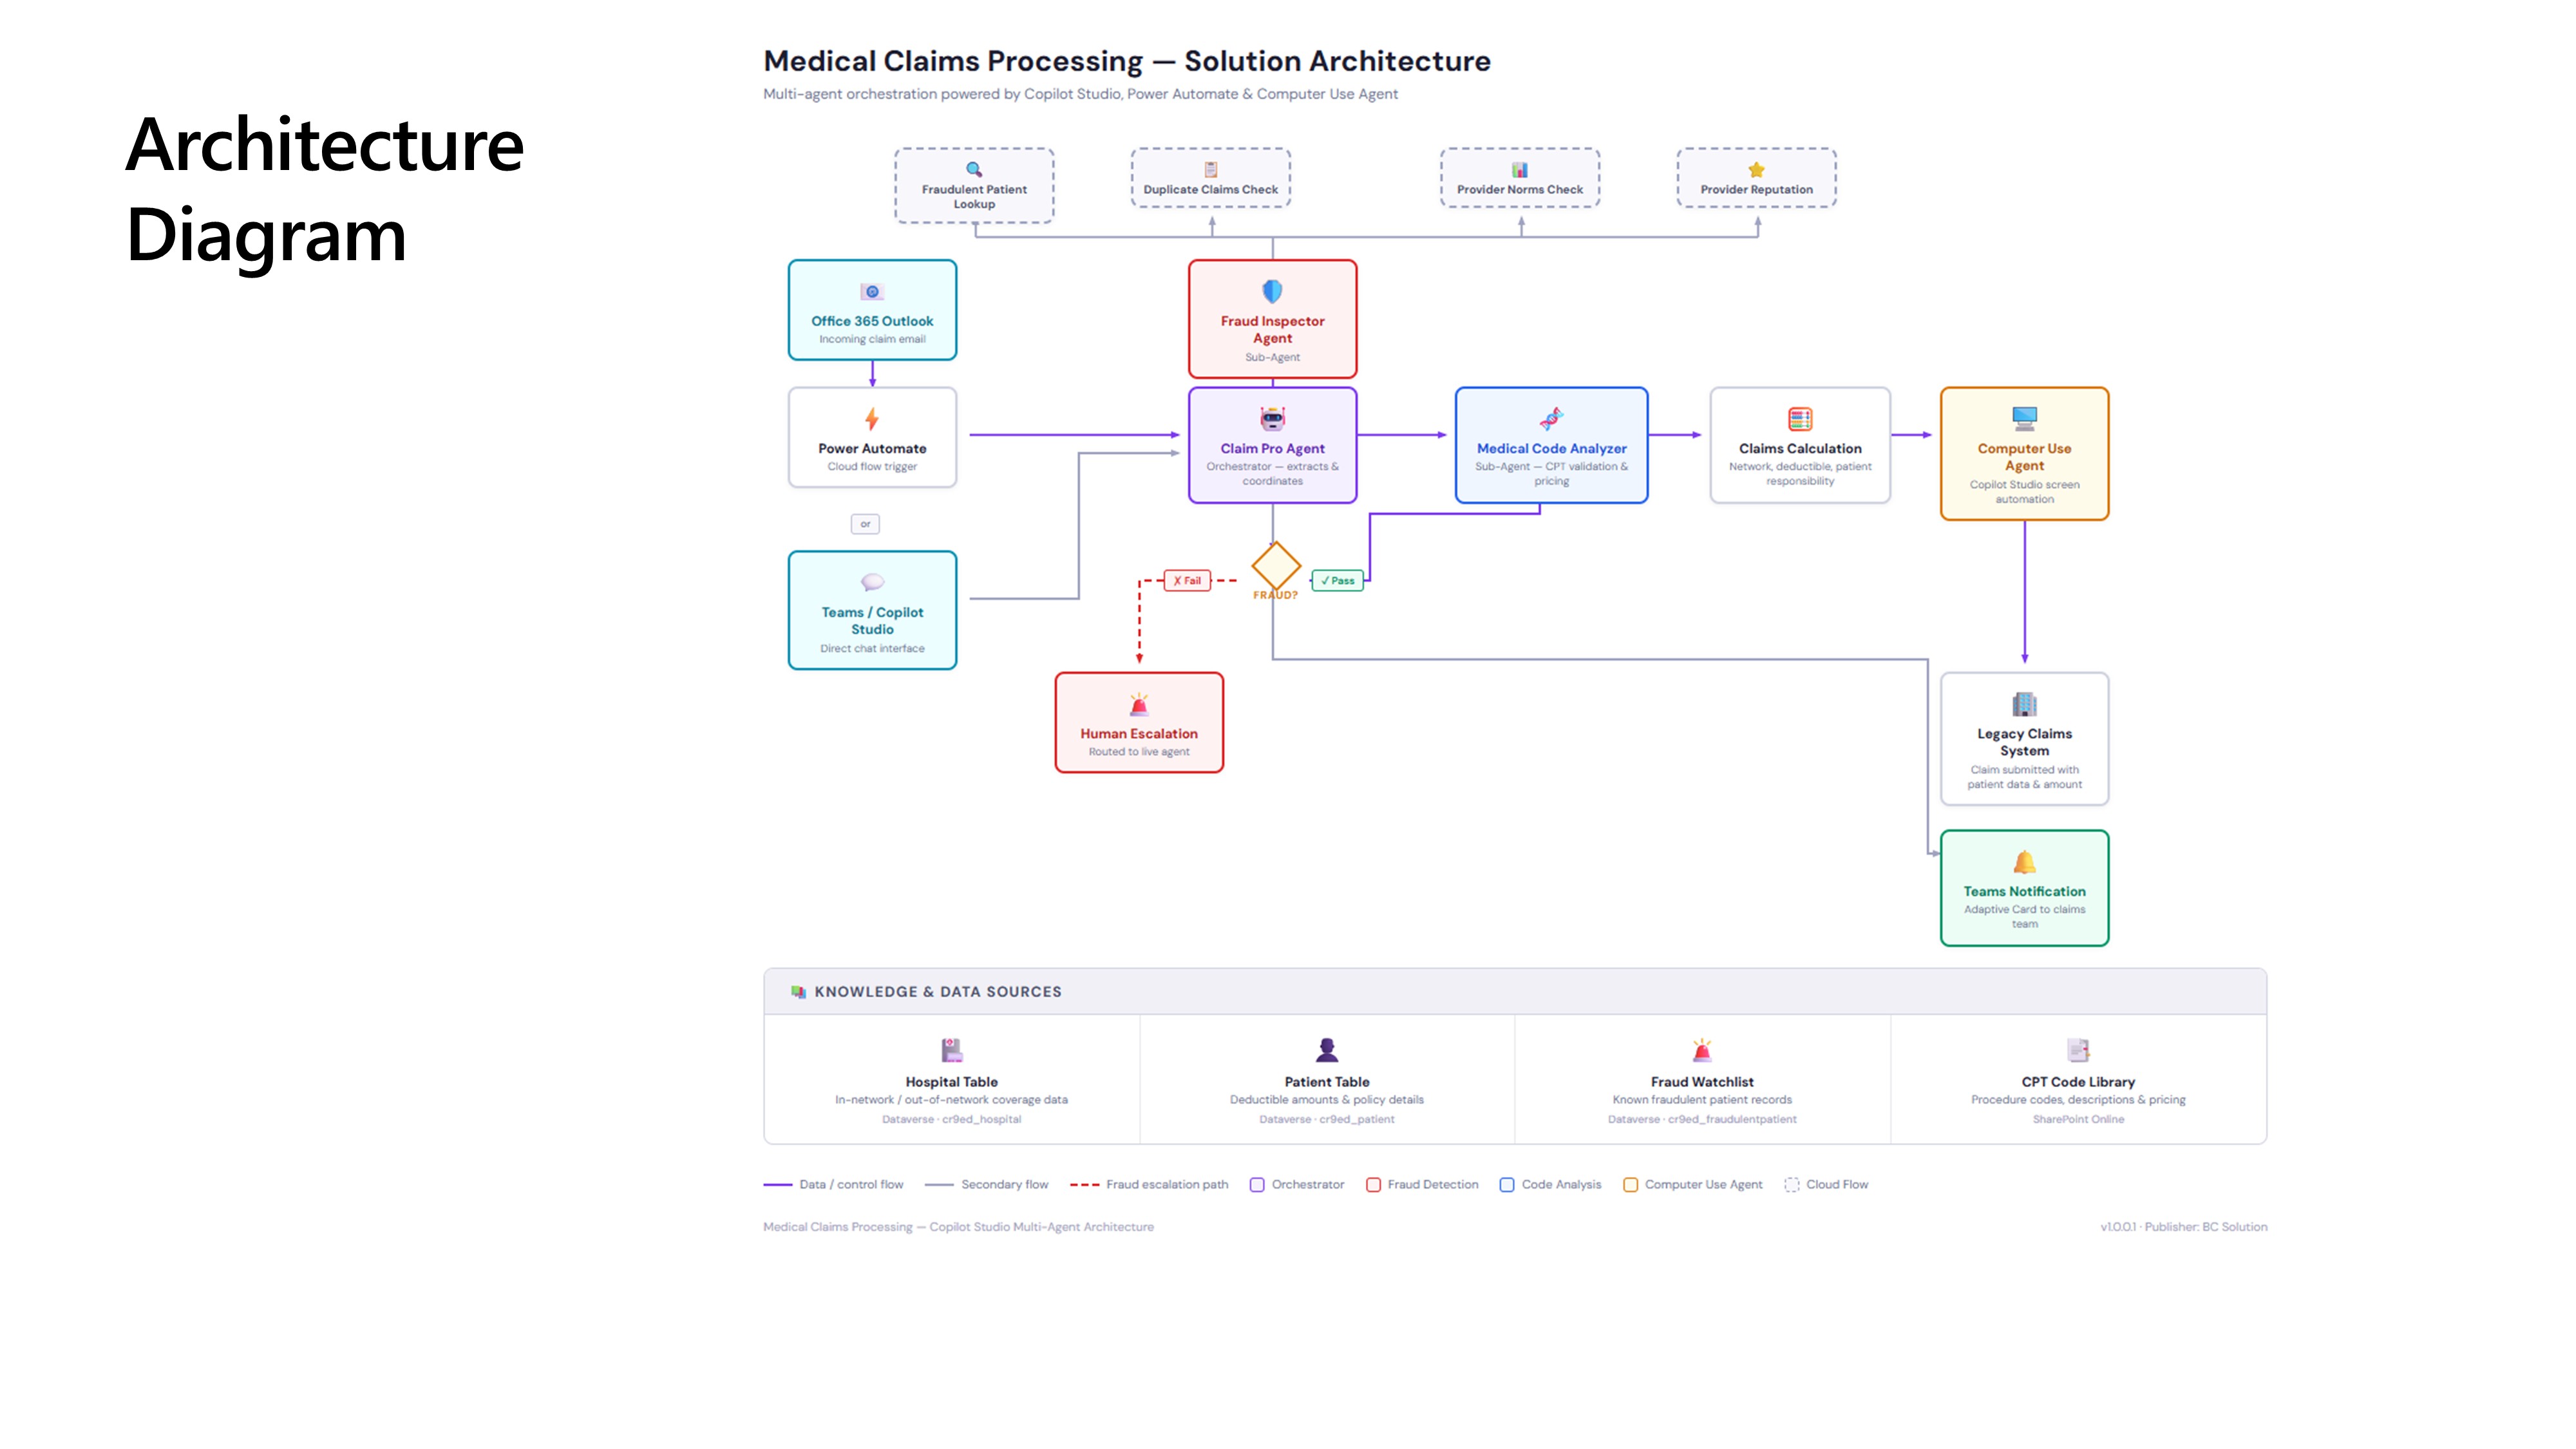2576x1449 pixels.
Task: Click the Fraud Inspector Agent shield icon
Action: [x=1272, y=291]
